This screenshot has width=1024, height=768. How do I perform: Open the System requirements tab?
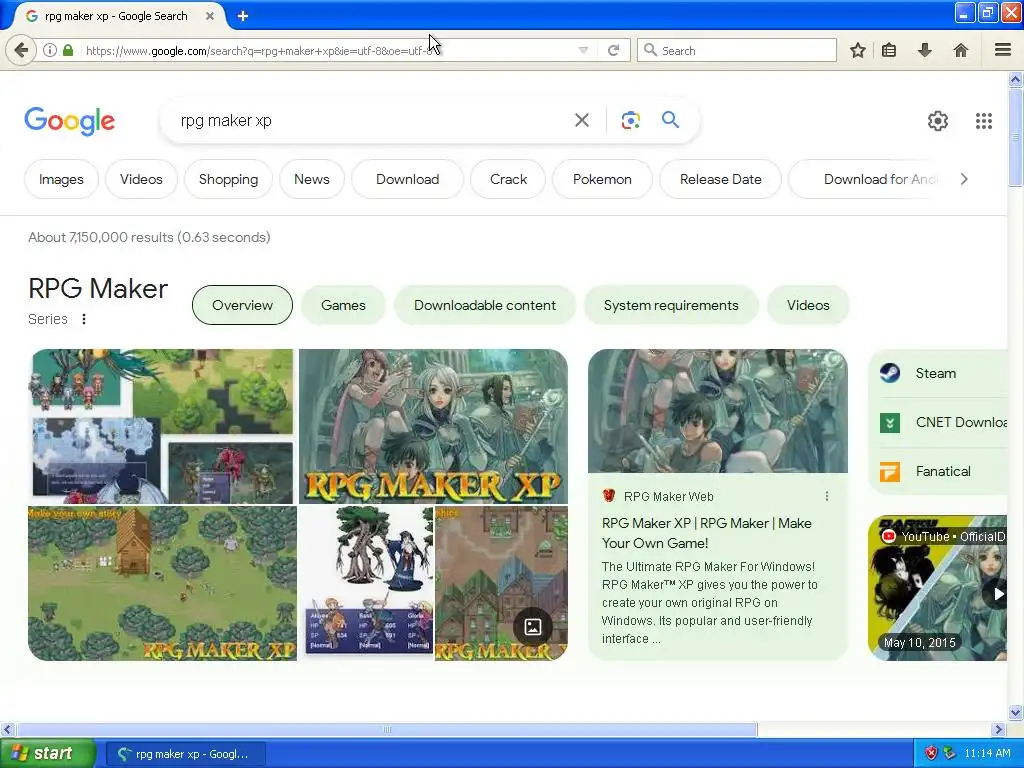(x=671, y=305)
